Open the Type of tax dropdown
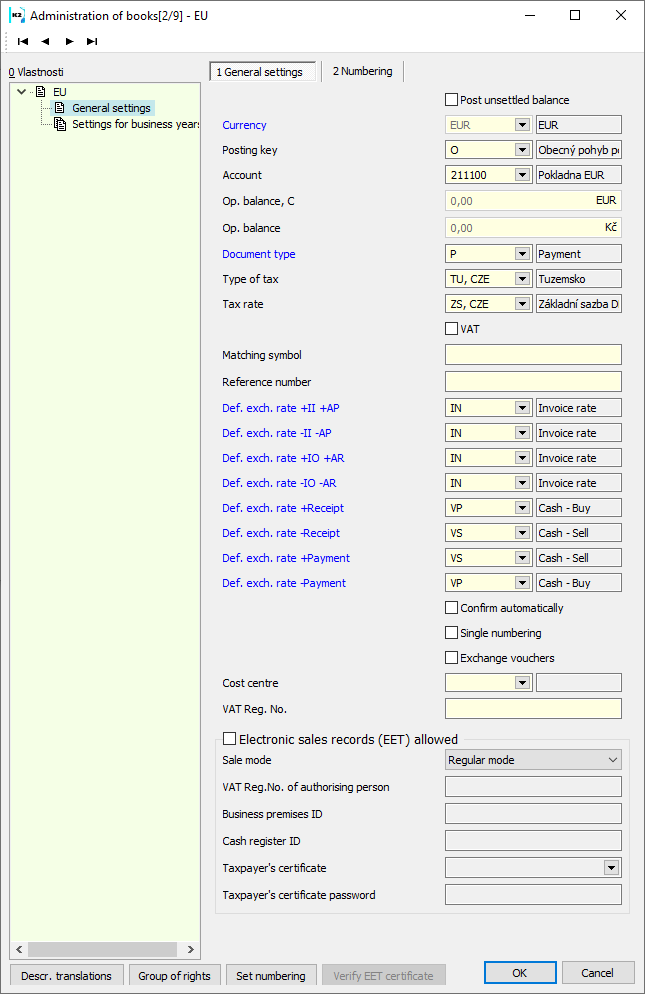 point(523,279)
